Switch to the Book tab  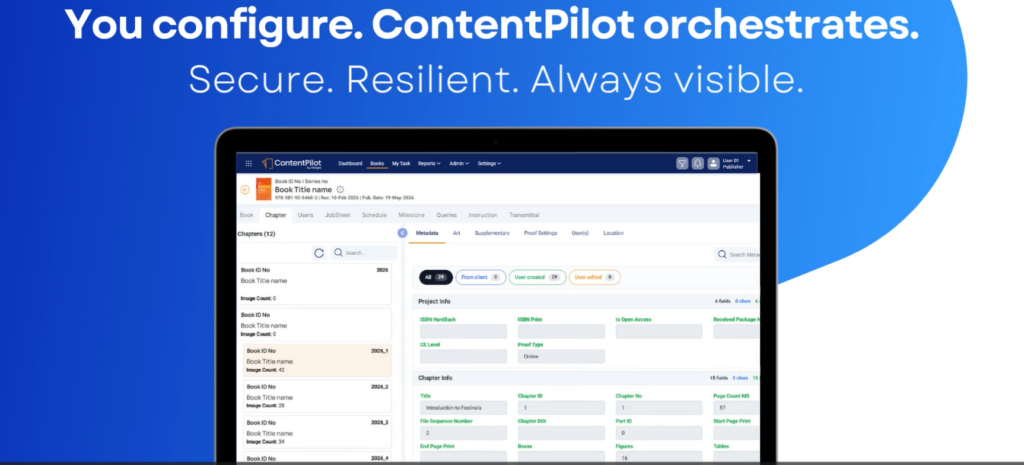point(246,215)
